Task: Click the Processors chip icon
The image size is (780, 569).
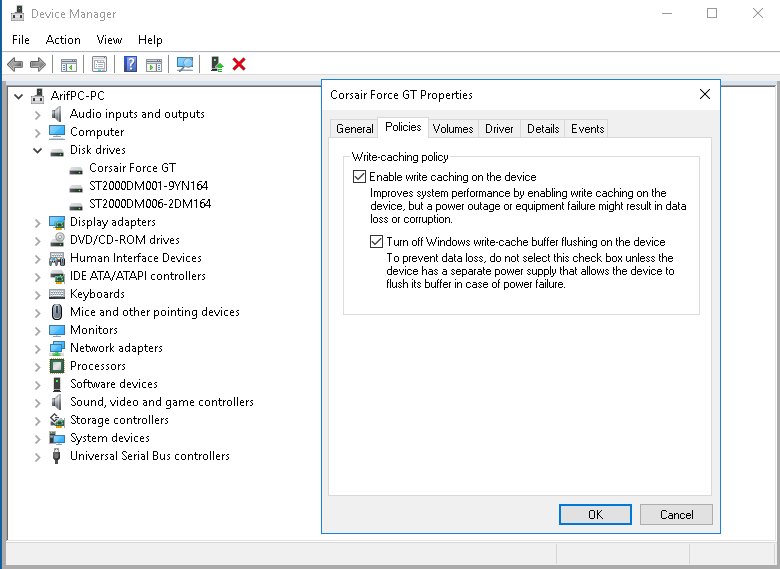Action: [x=57, y=366]
